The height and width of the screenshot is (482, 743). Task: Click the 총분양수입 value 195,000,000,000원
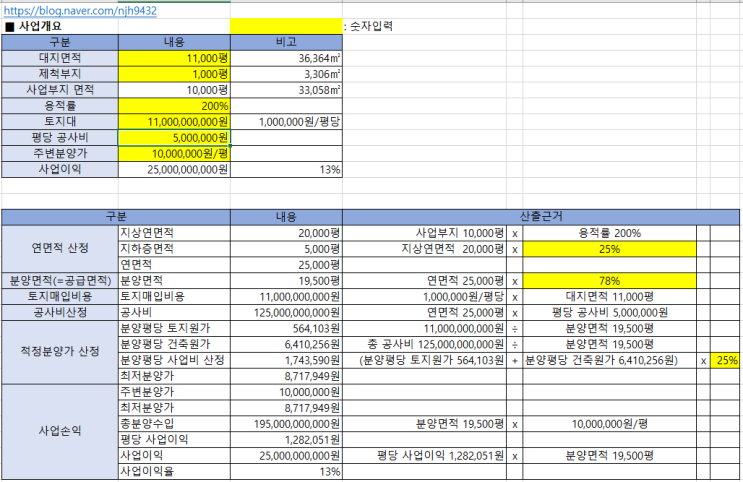point(286,424)
